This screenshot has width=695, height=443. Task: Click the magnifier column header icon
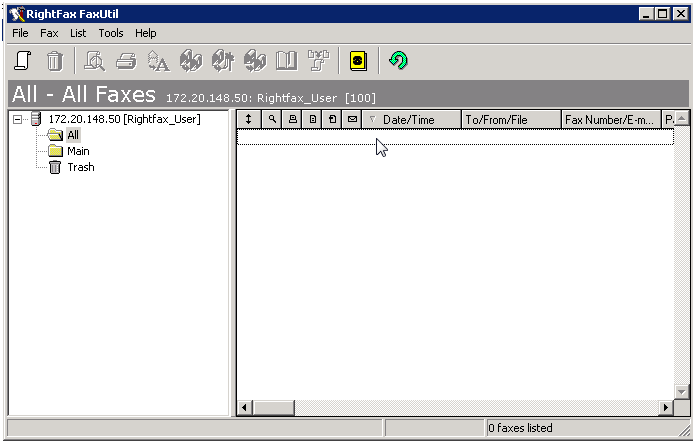coord(272,119)
